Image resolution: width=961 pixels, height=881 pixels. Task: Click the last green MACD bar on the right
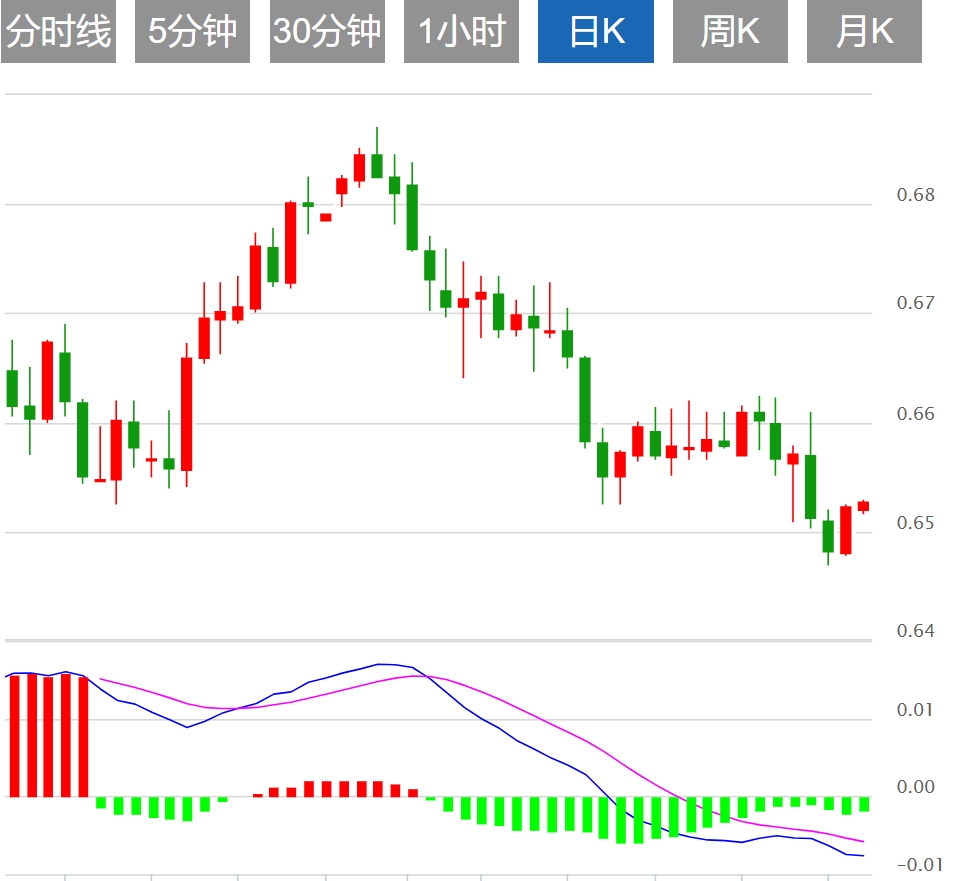(864, 804)
